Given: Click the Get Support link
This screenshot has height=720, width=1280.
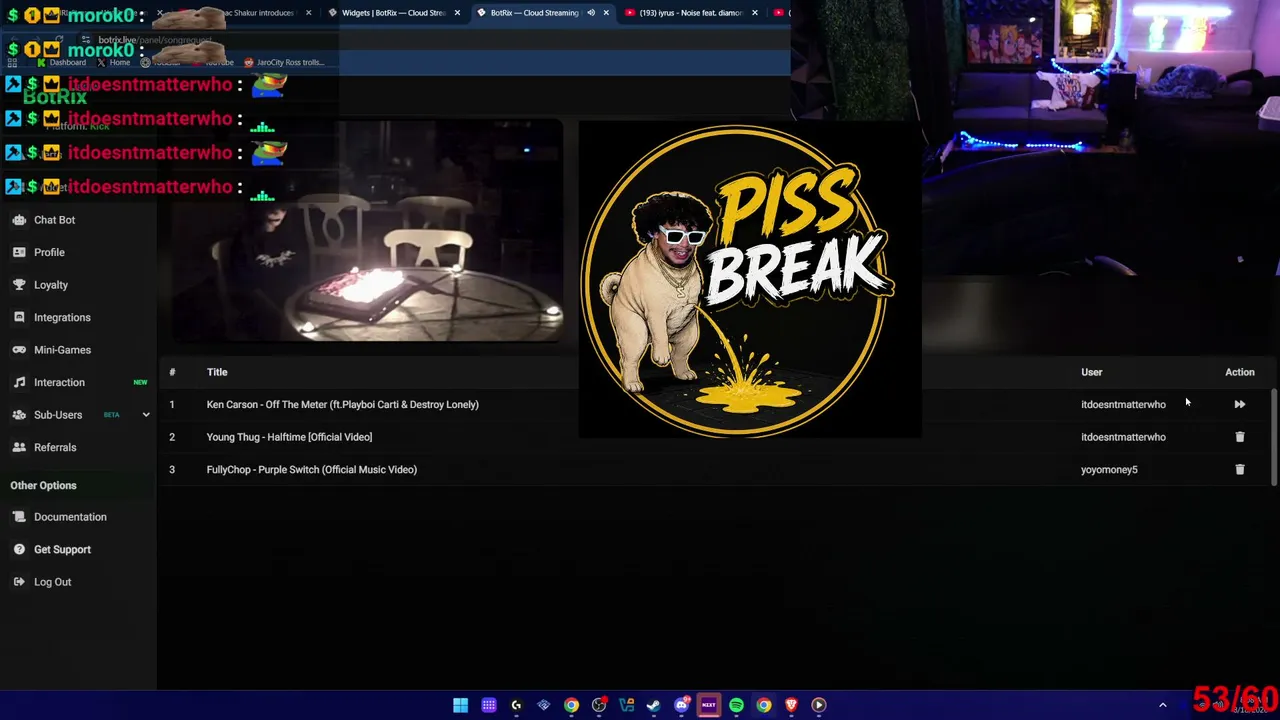Looking at the screenshot, I should [x=62, y=549].
